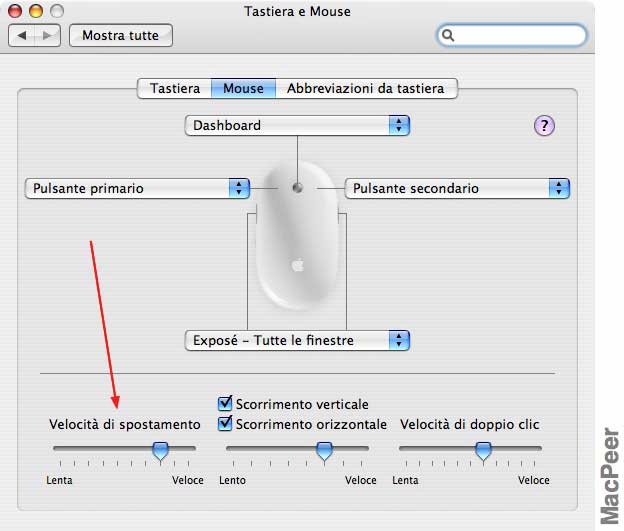Expand the Pulsante primario dropdown
Viewport: 624px width, 531px height.
pyautogui.click(x=137, y=188)
